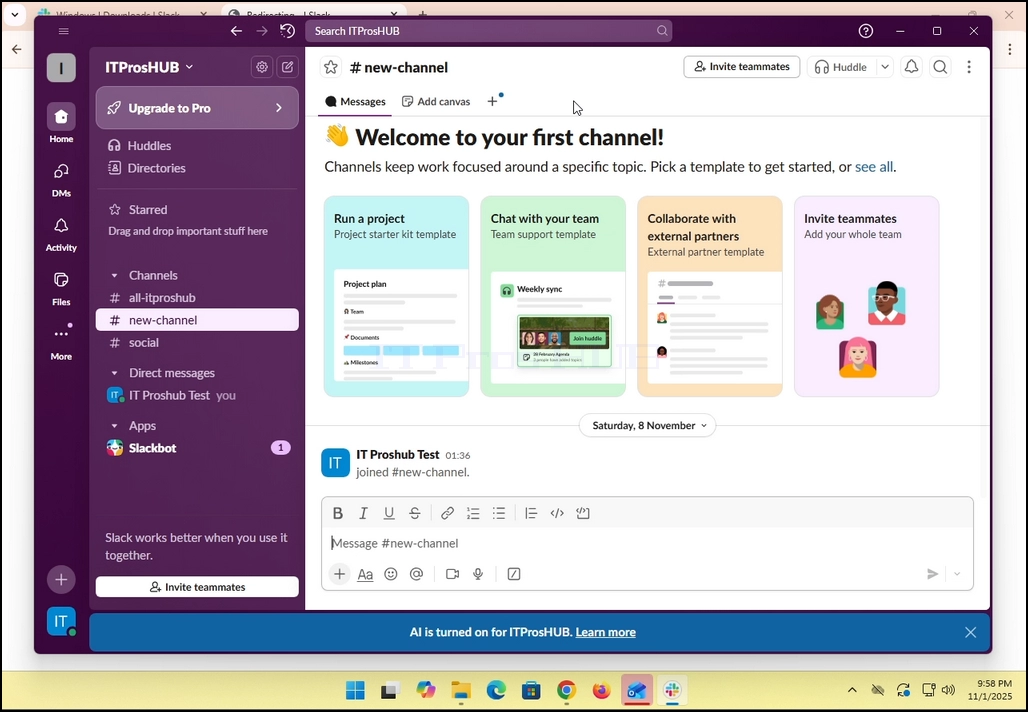Start a Huddle in the channel
This screenshot has width=1028, height=712.
(841, 67)
